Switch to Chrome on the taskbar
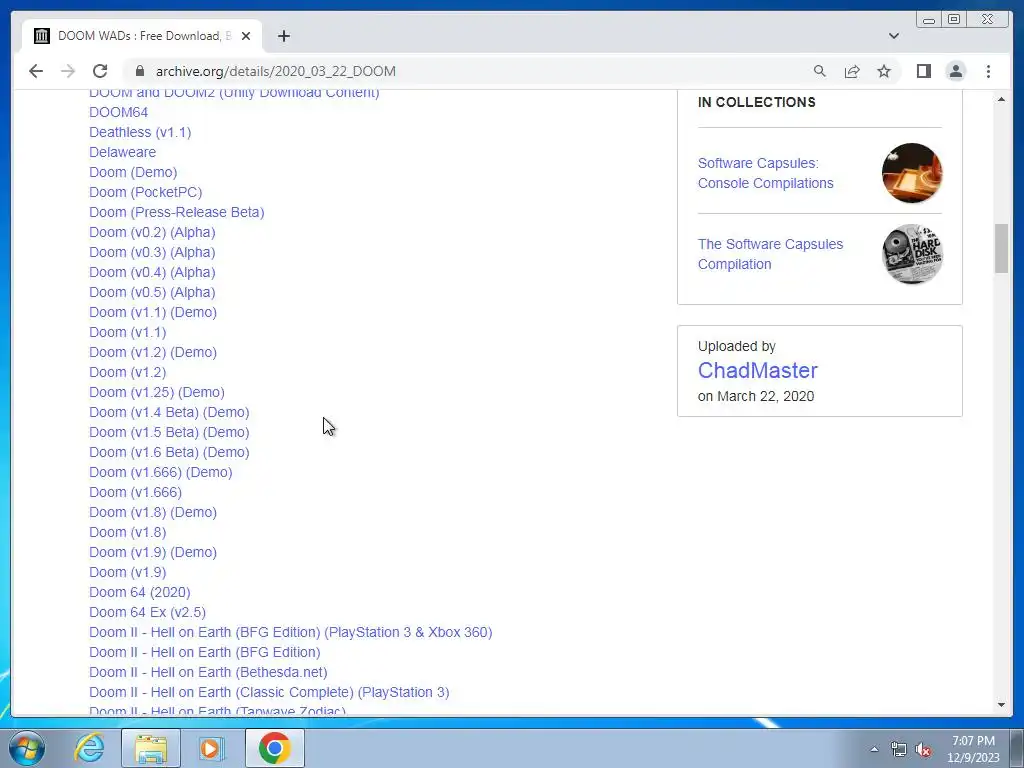This screenshot has height=768, width=1024. click(x=274, y=748)
